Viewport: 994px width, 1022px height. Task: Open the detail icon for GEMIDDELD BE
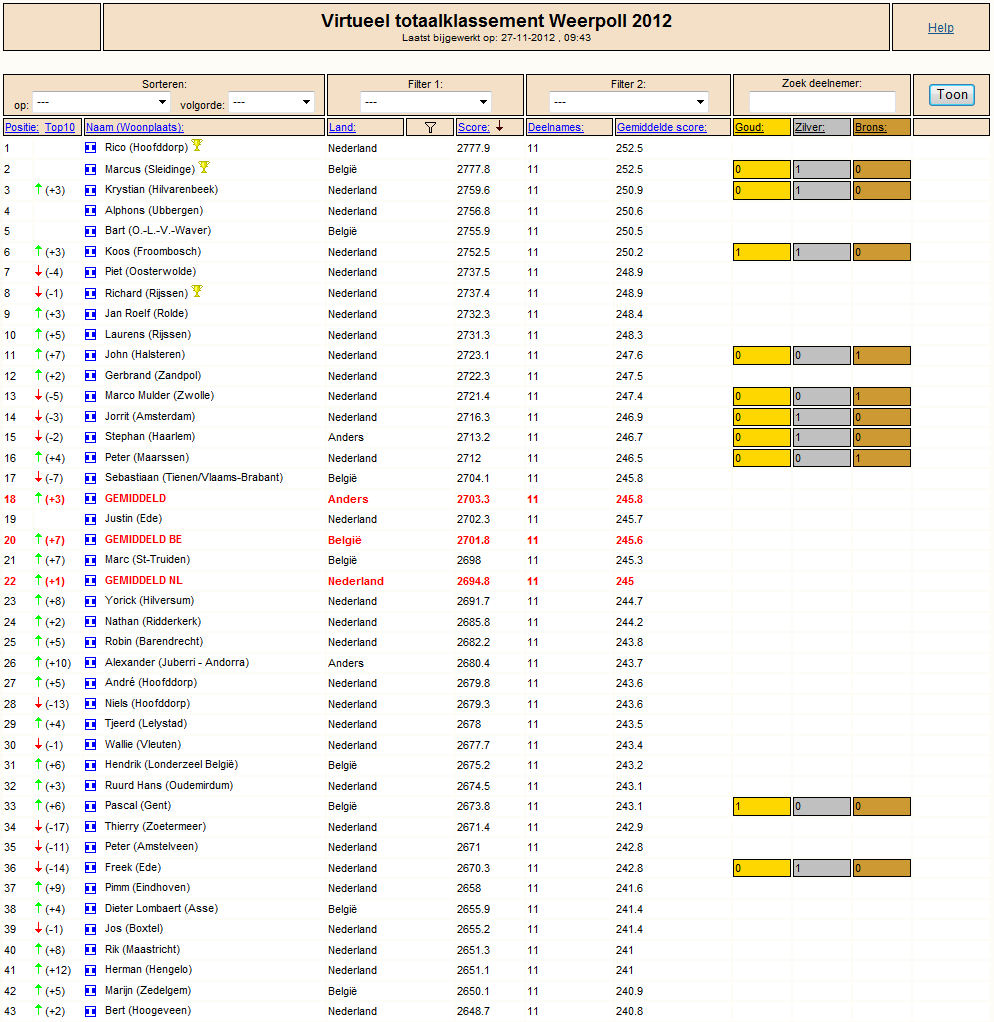(91, 540)
